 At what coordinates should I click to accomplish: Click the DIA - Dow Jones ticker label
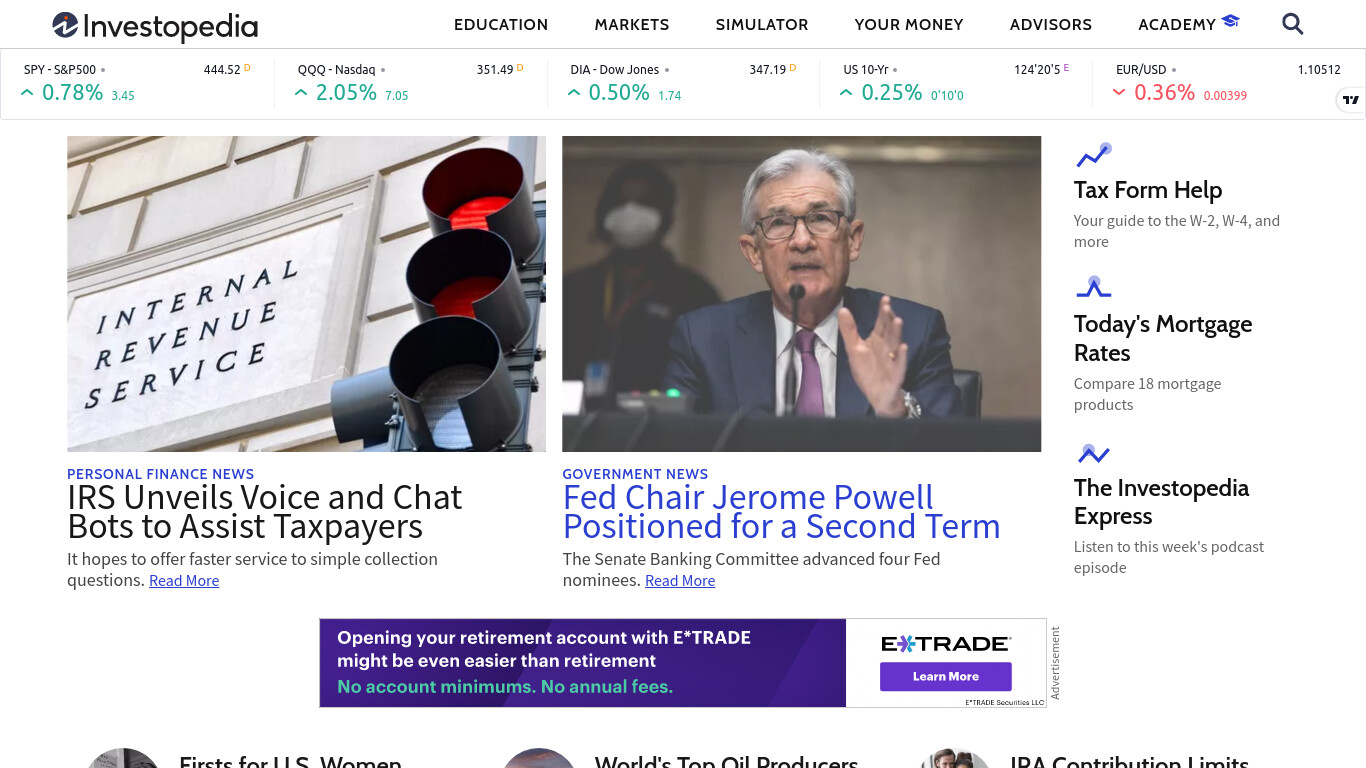[615, 70]
